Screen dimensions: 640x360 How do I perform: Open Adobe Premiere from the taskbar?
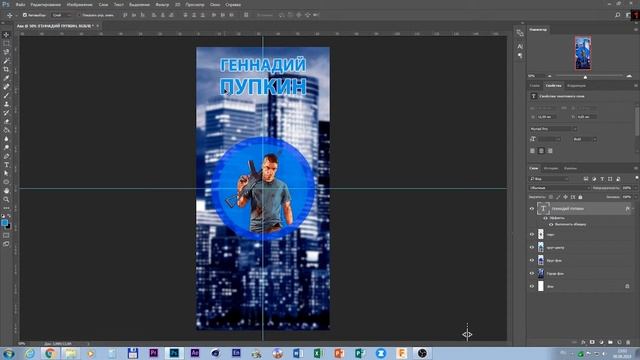pos(153,353)
